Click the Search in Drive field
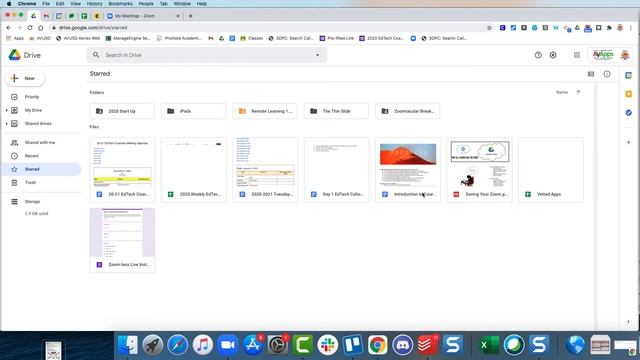Viewport: 640px width, 360px height. pos(206,55)
